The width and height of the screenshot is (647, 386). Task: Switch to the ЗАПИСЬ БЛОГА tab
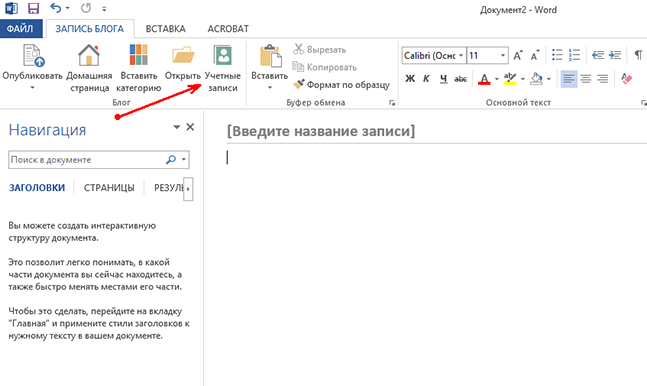90,28
